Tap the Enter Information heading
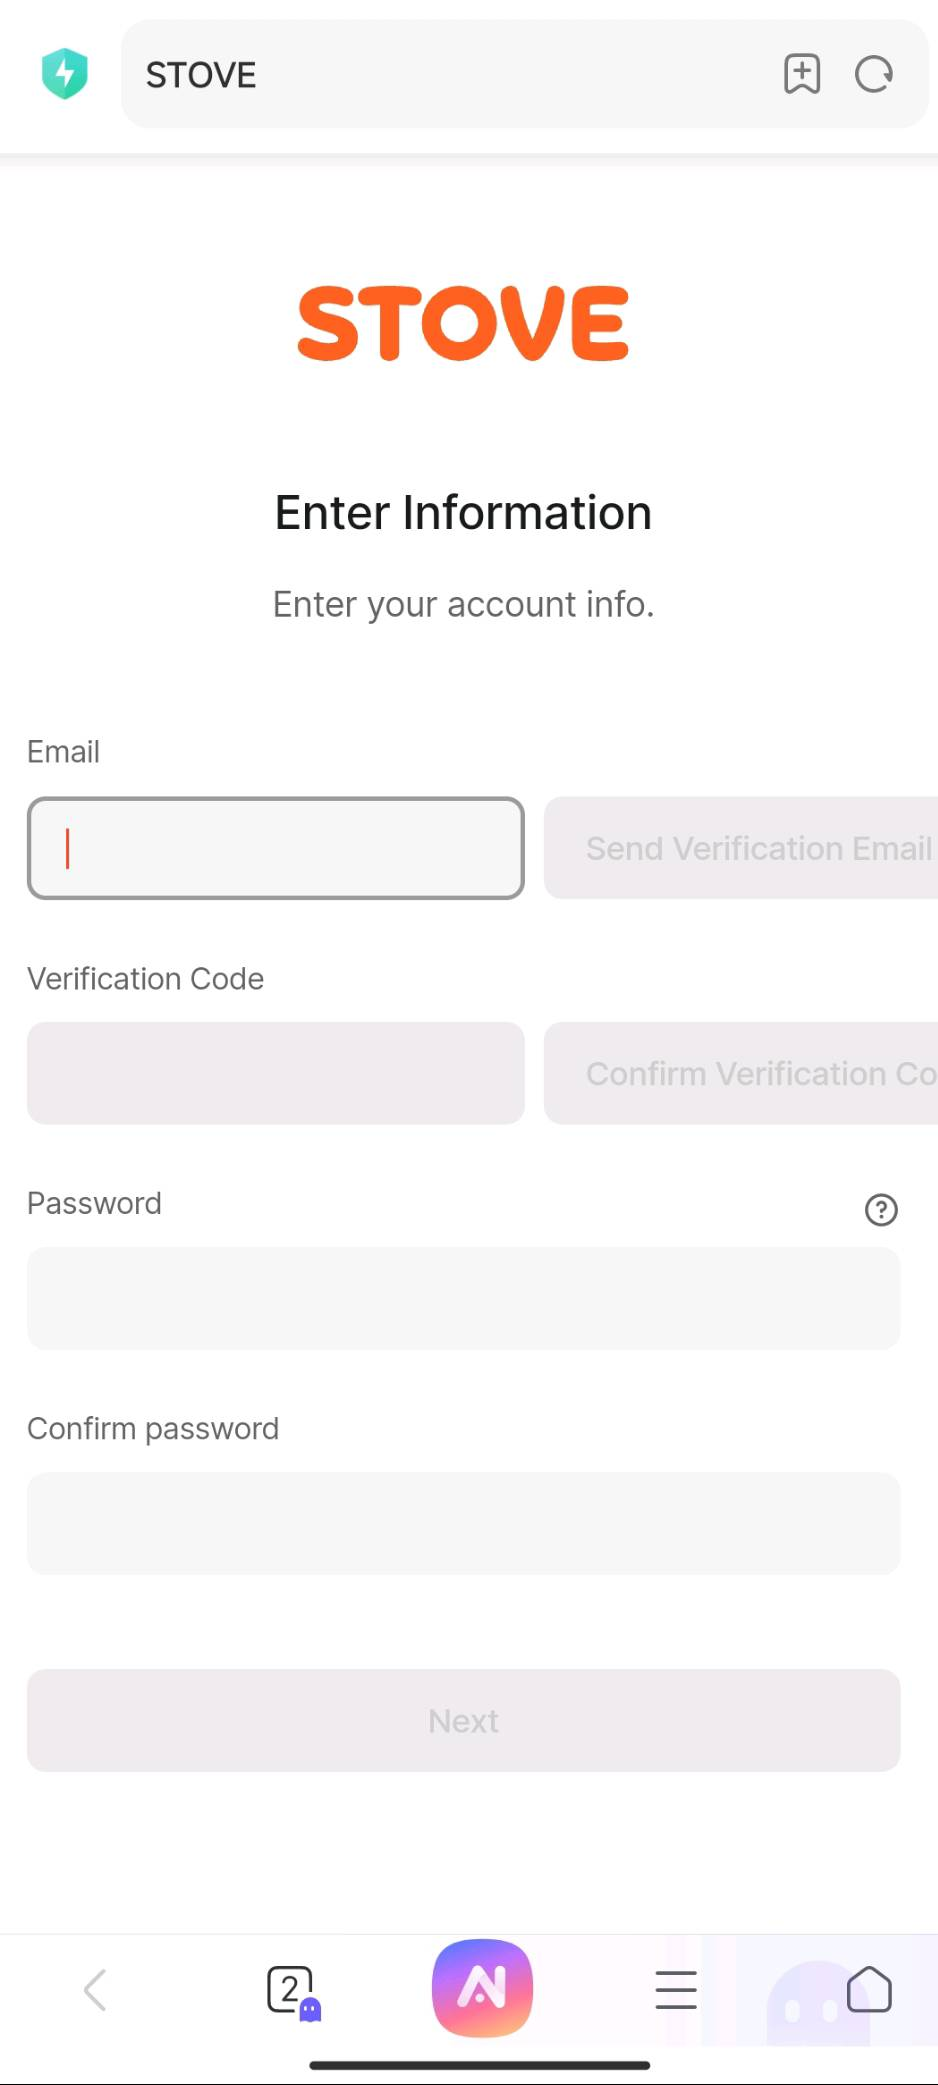Screen dimensions: 938x2085 pos(463,513)
